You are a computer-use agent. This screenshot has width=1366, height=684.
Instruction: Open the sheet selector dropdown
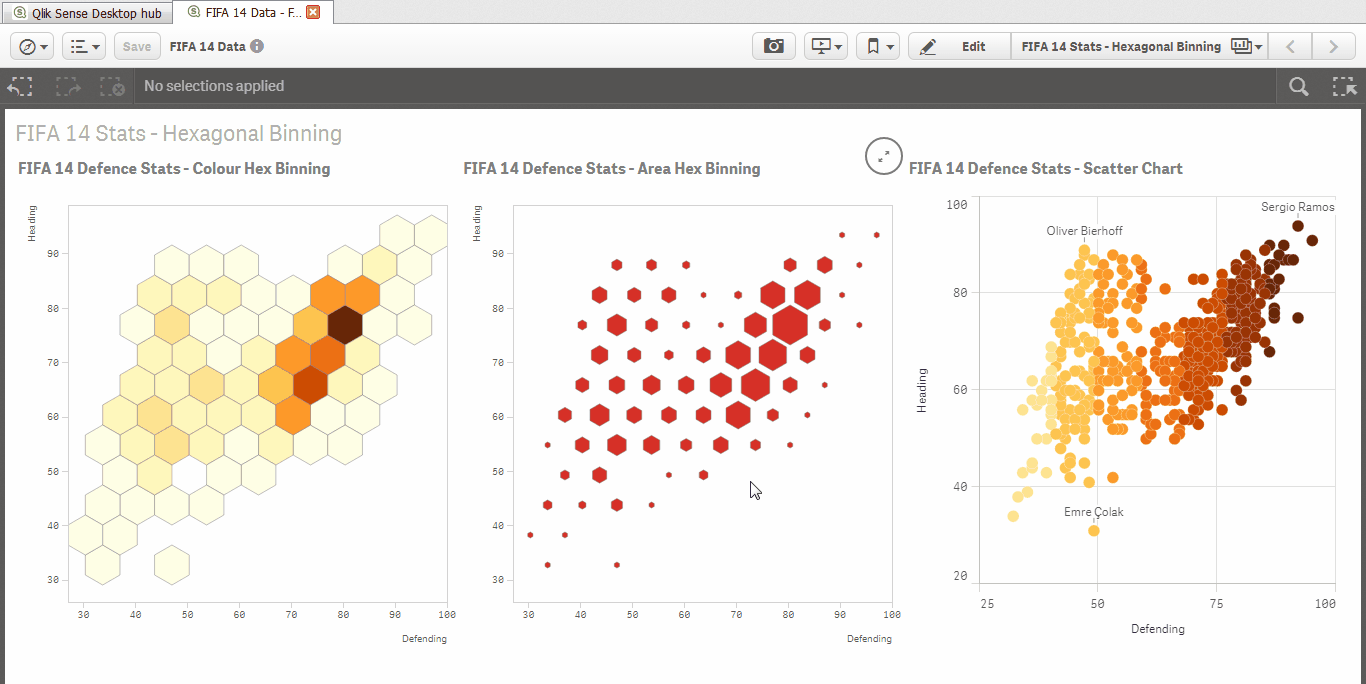[x=1140, y=46]
